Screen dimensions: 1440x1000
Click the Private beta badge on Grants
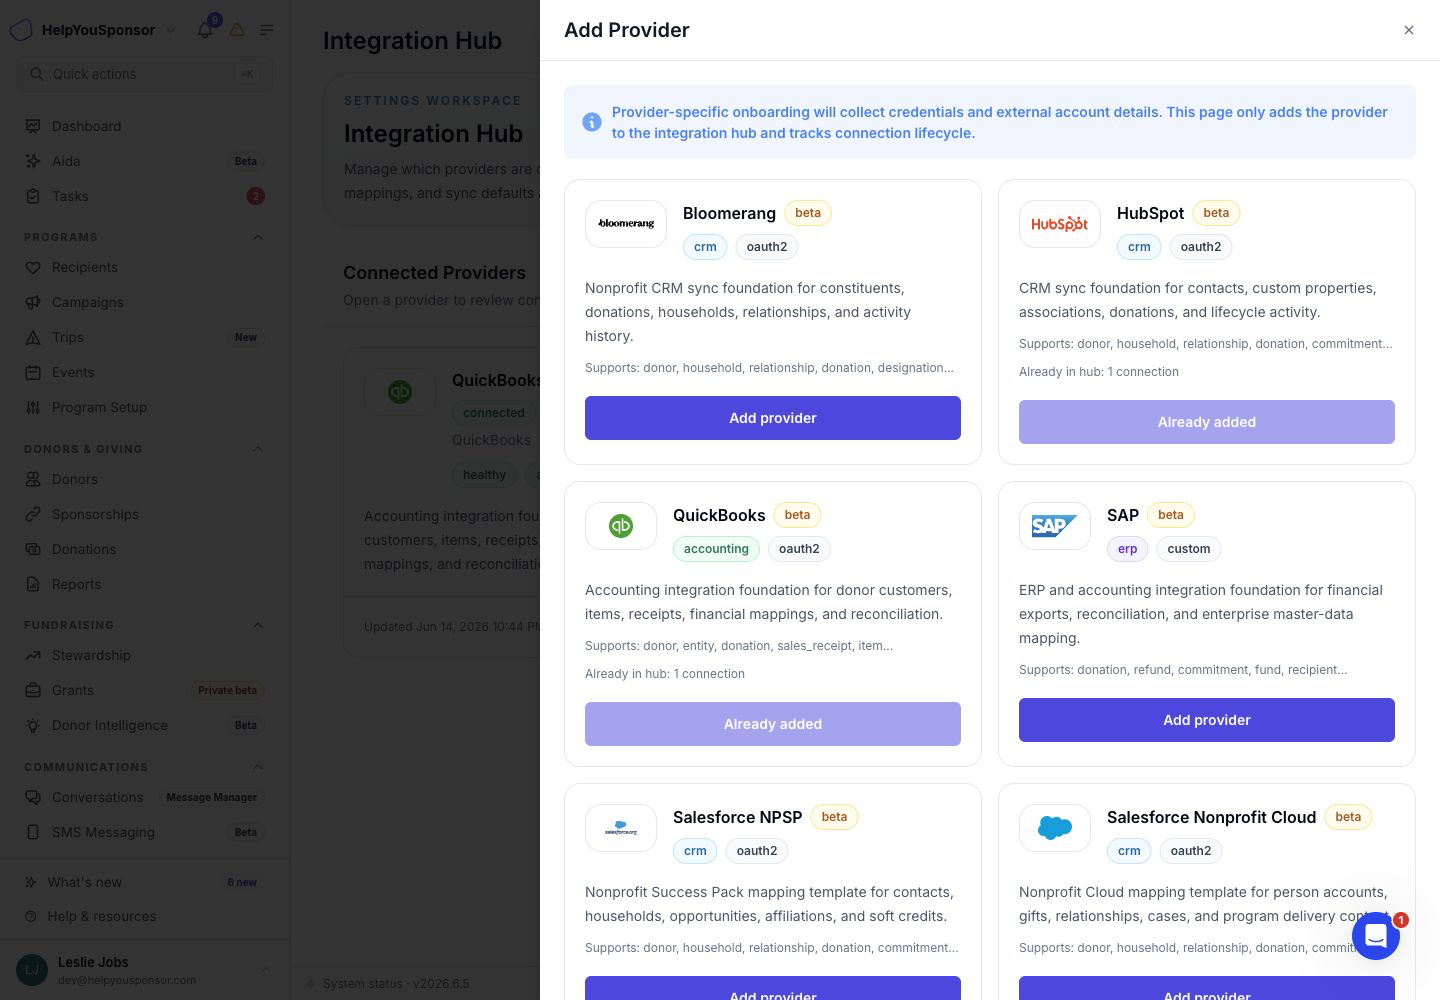[x=228, y=690]
